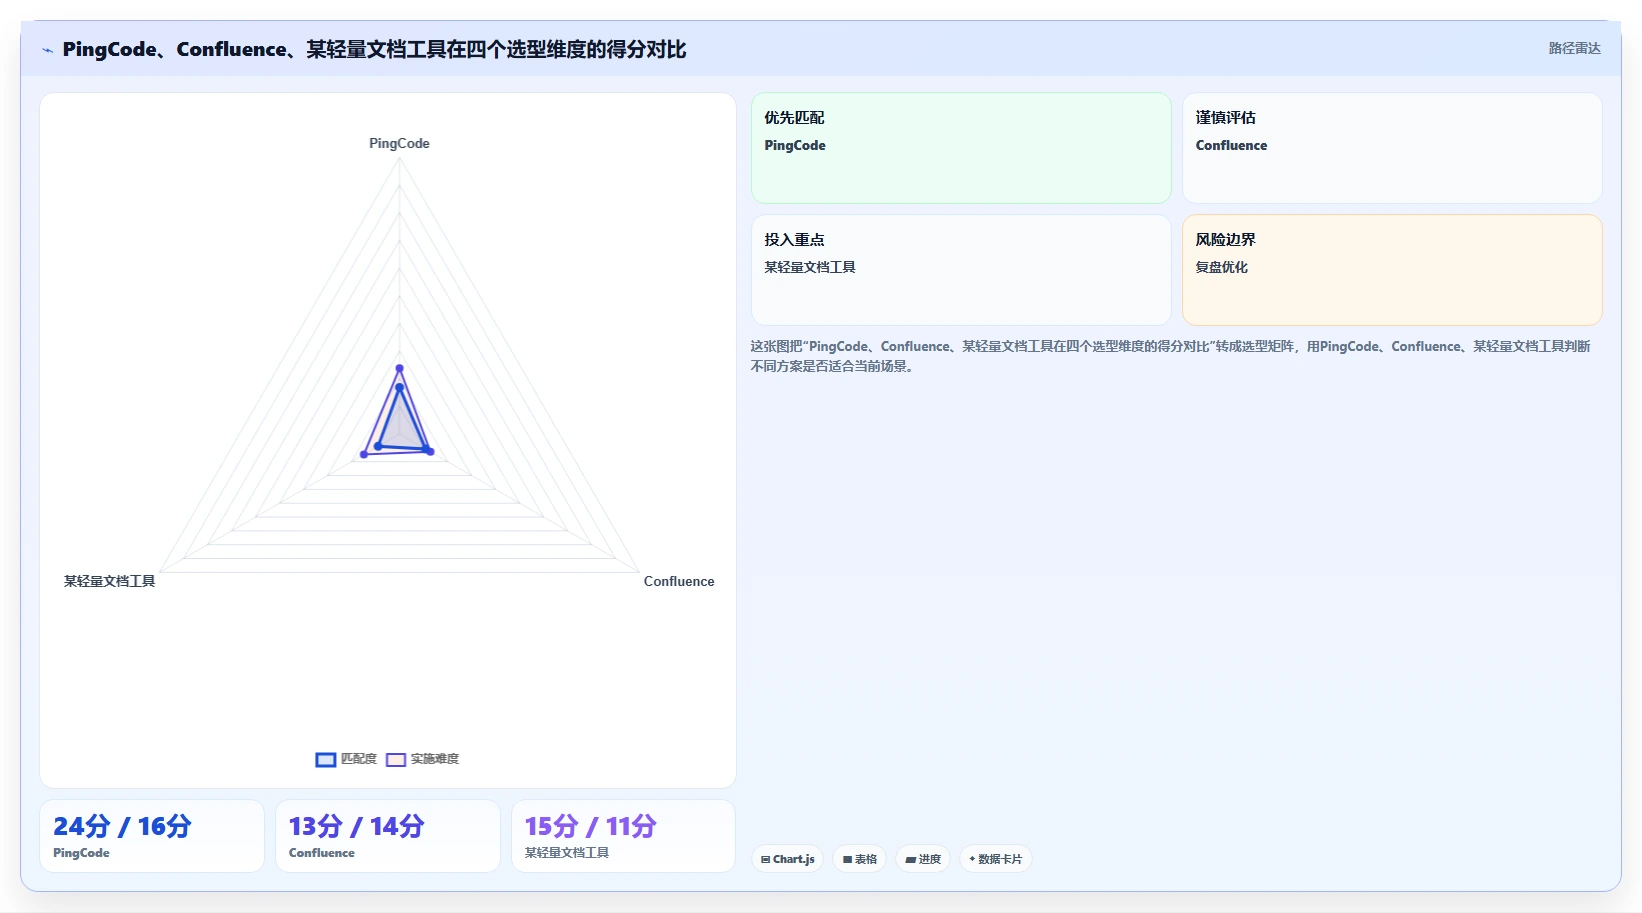Click the 15分 / 11分 某轻量文档工具 score card
The image size is (1642, 913).
pos(624,836)
